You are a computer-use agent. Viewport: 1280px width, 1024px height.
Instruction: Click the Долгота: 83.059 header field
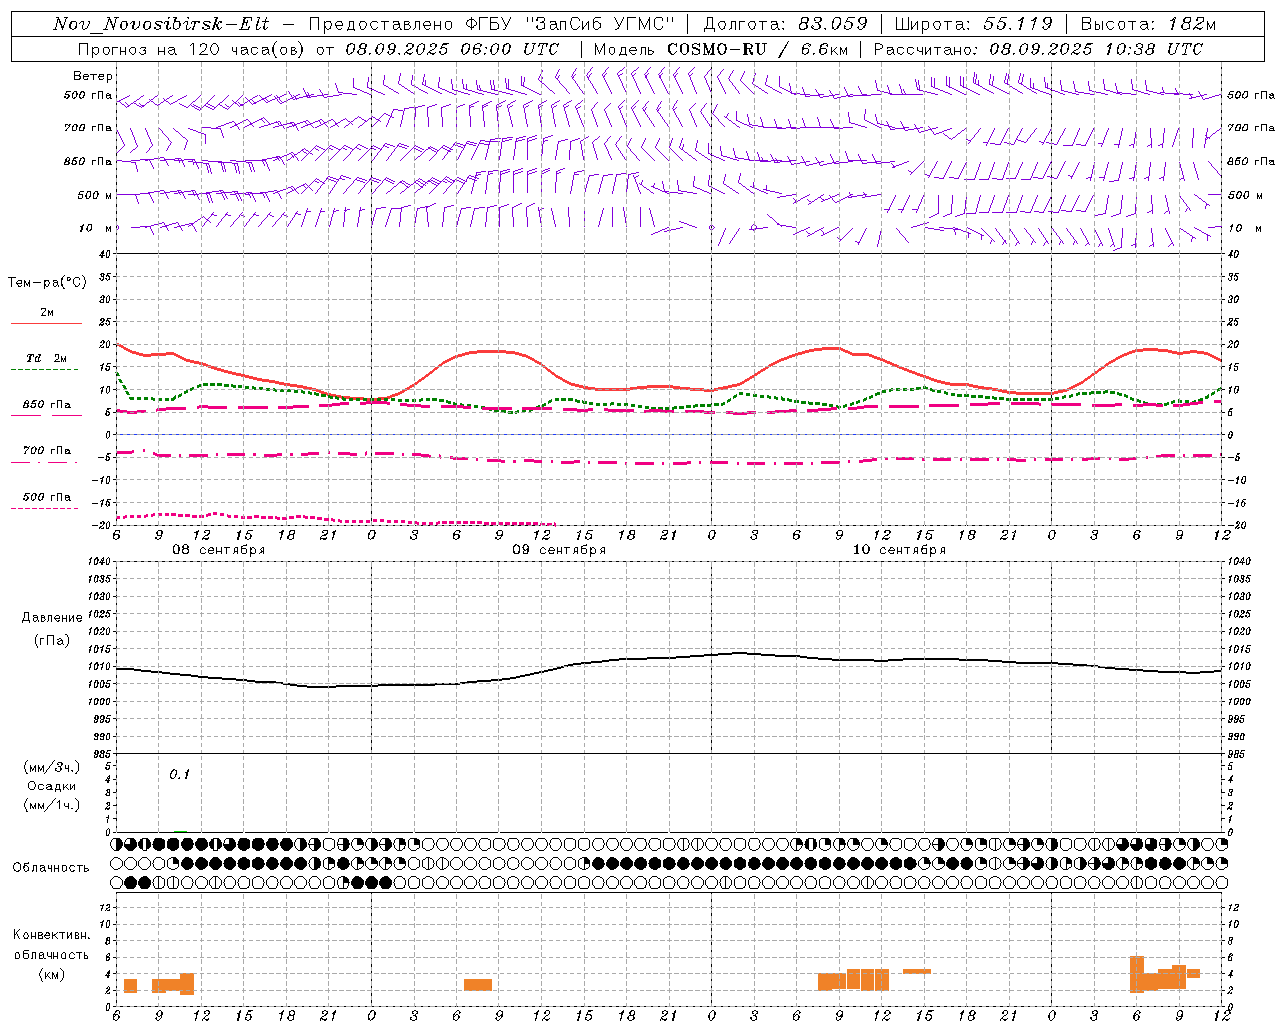(x=786, y=24)
